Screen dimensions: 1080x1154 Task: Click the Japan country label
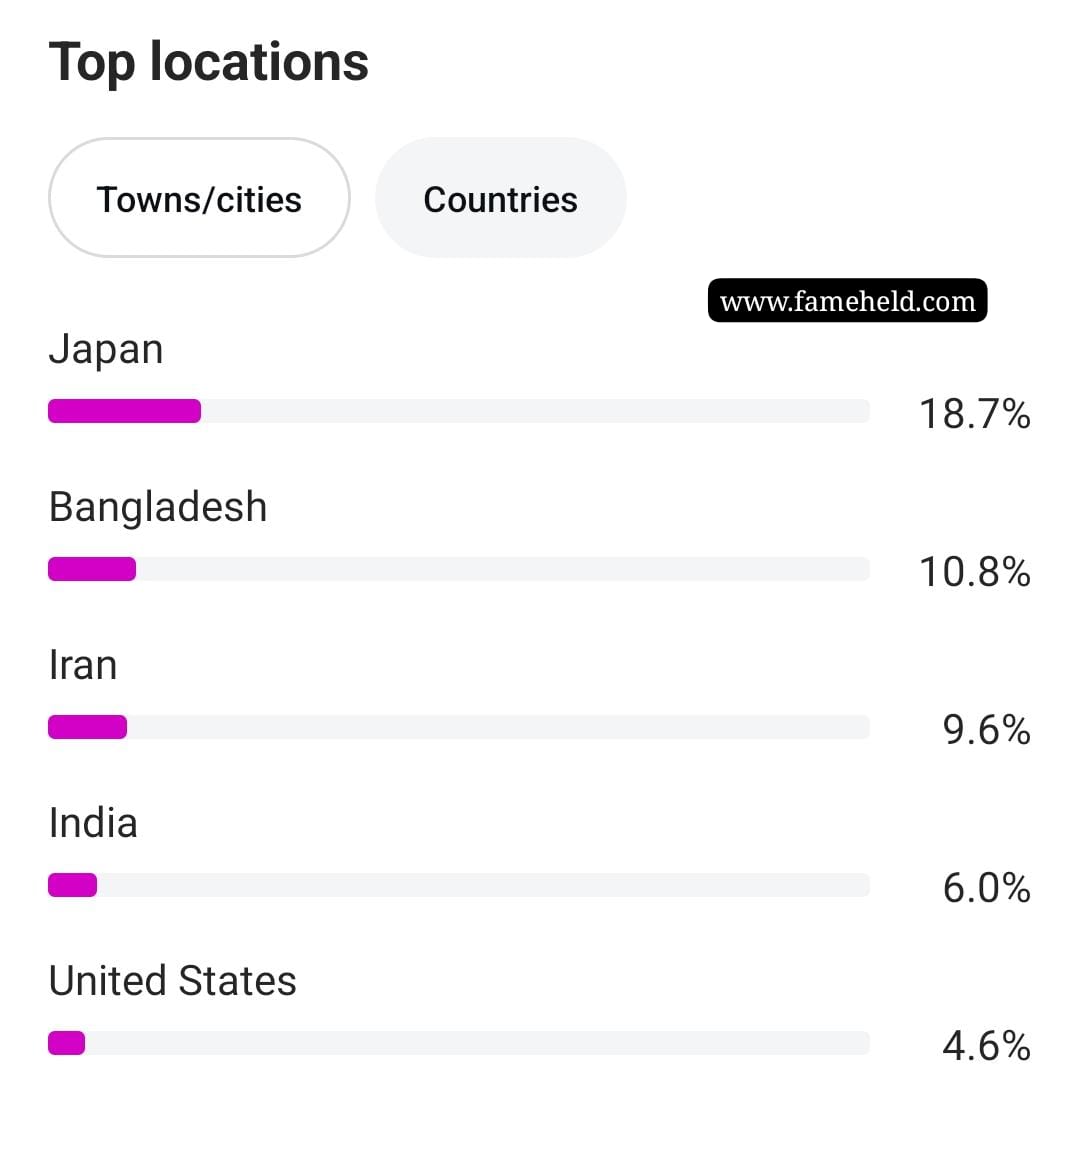click(106, 349)
